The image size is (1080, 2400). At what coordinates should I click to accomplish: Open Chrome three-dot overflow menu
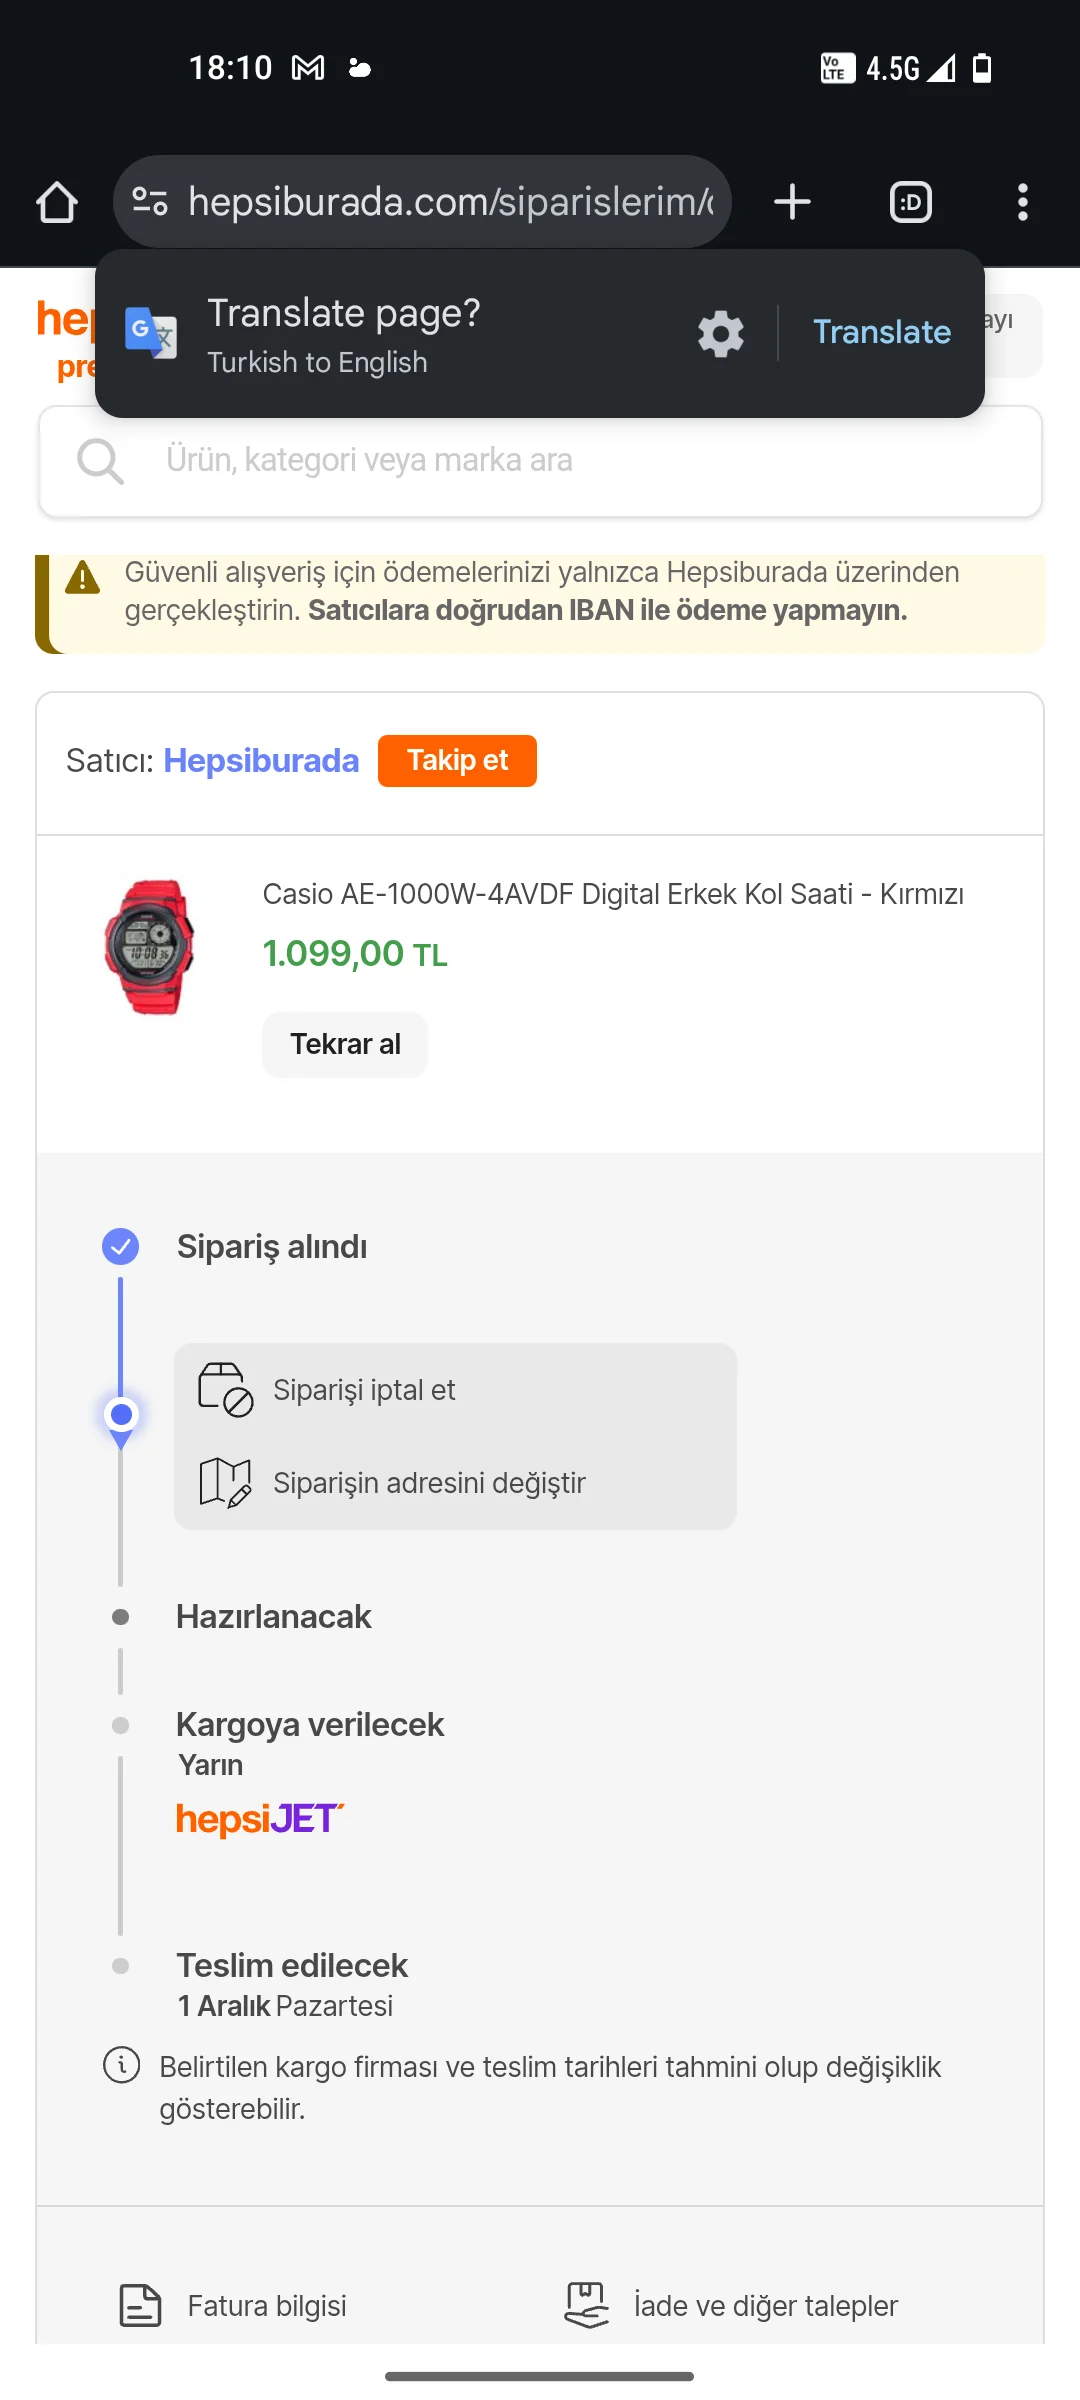click(x=1022, y=202)
